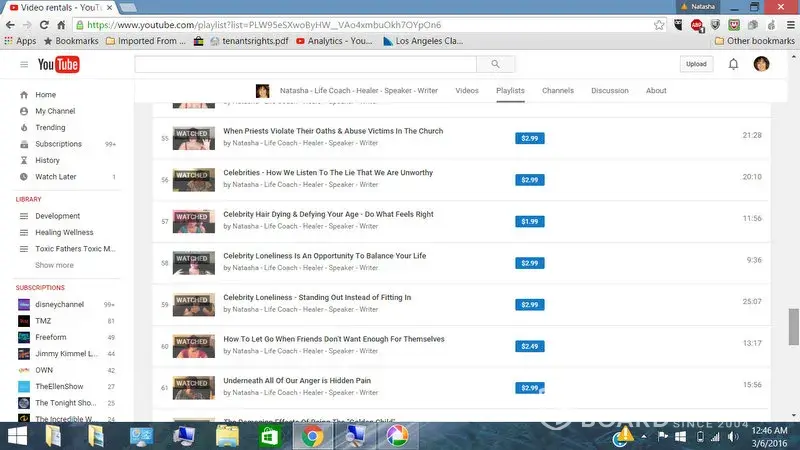800x450 pixels.
Task: Click the page's vertical scrollbar thumb
Action: 793,325
